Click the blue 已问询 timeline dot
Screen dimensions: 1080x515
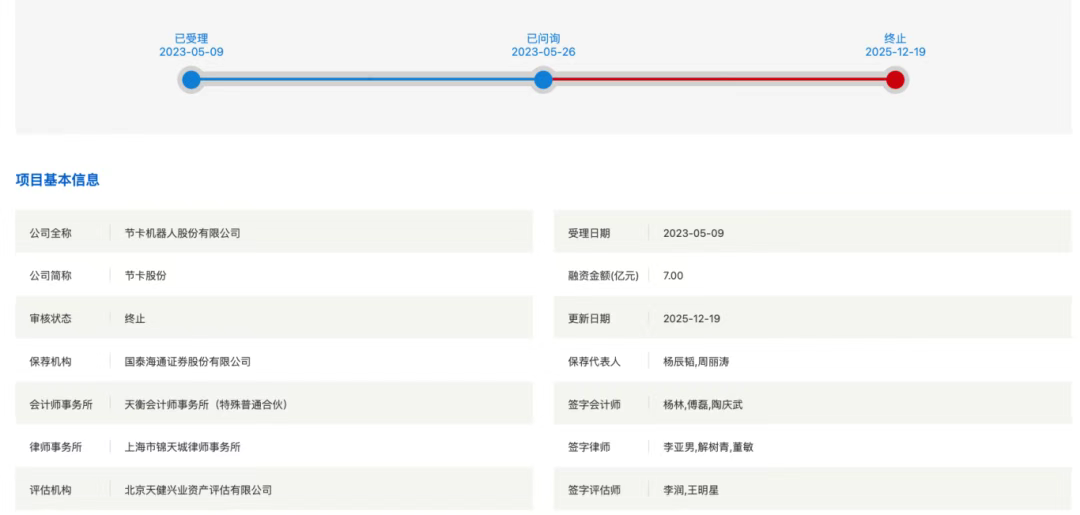click(543, 80)
